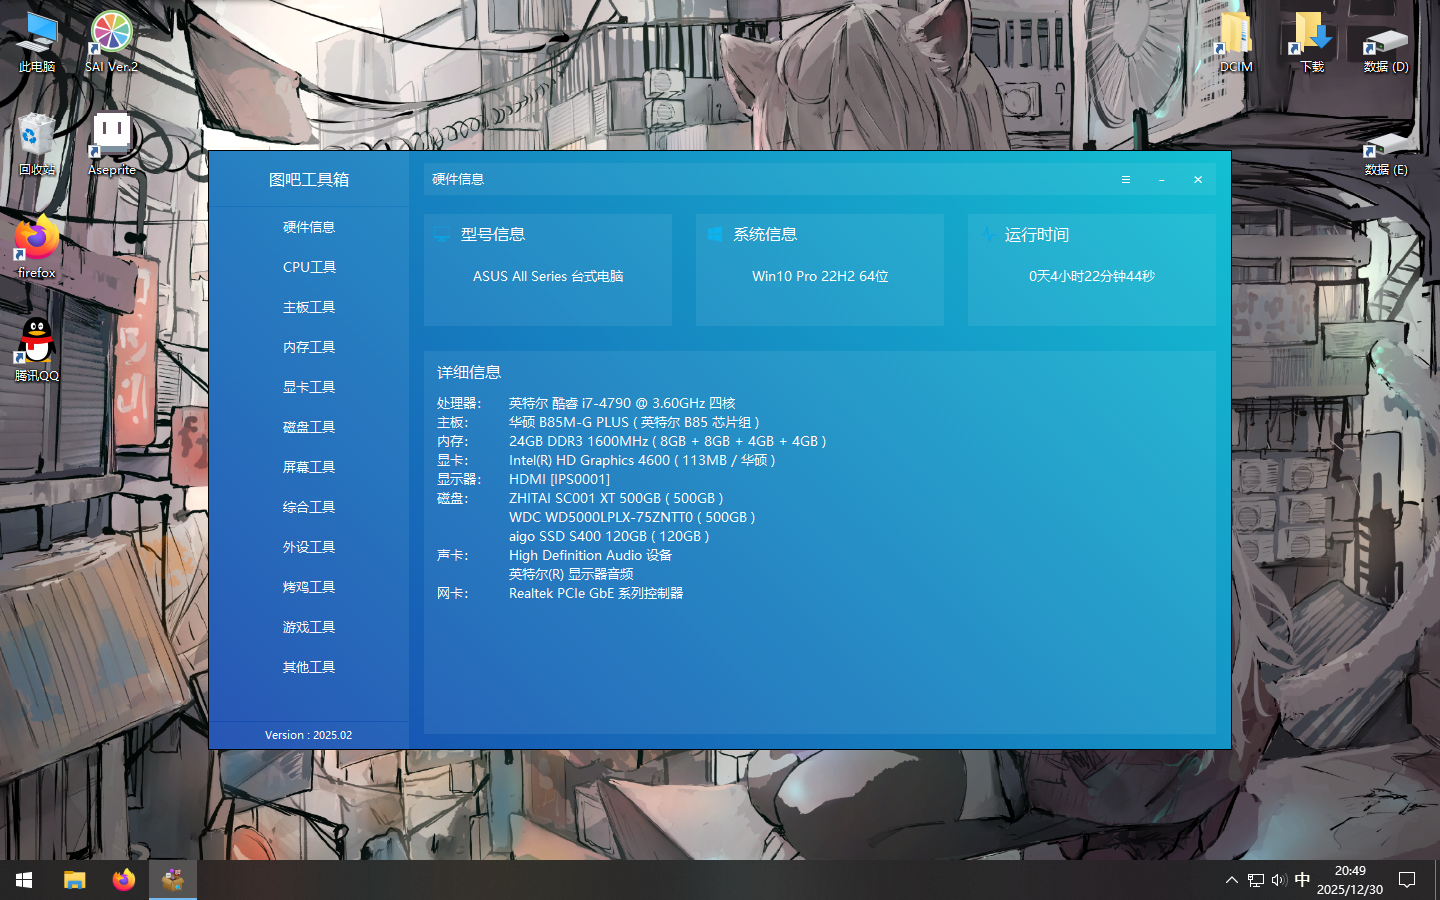
Task: Click the volume icon in the system tray
Action: 1279,880
